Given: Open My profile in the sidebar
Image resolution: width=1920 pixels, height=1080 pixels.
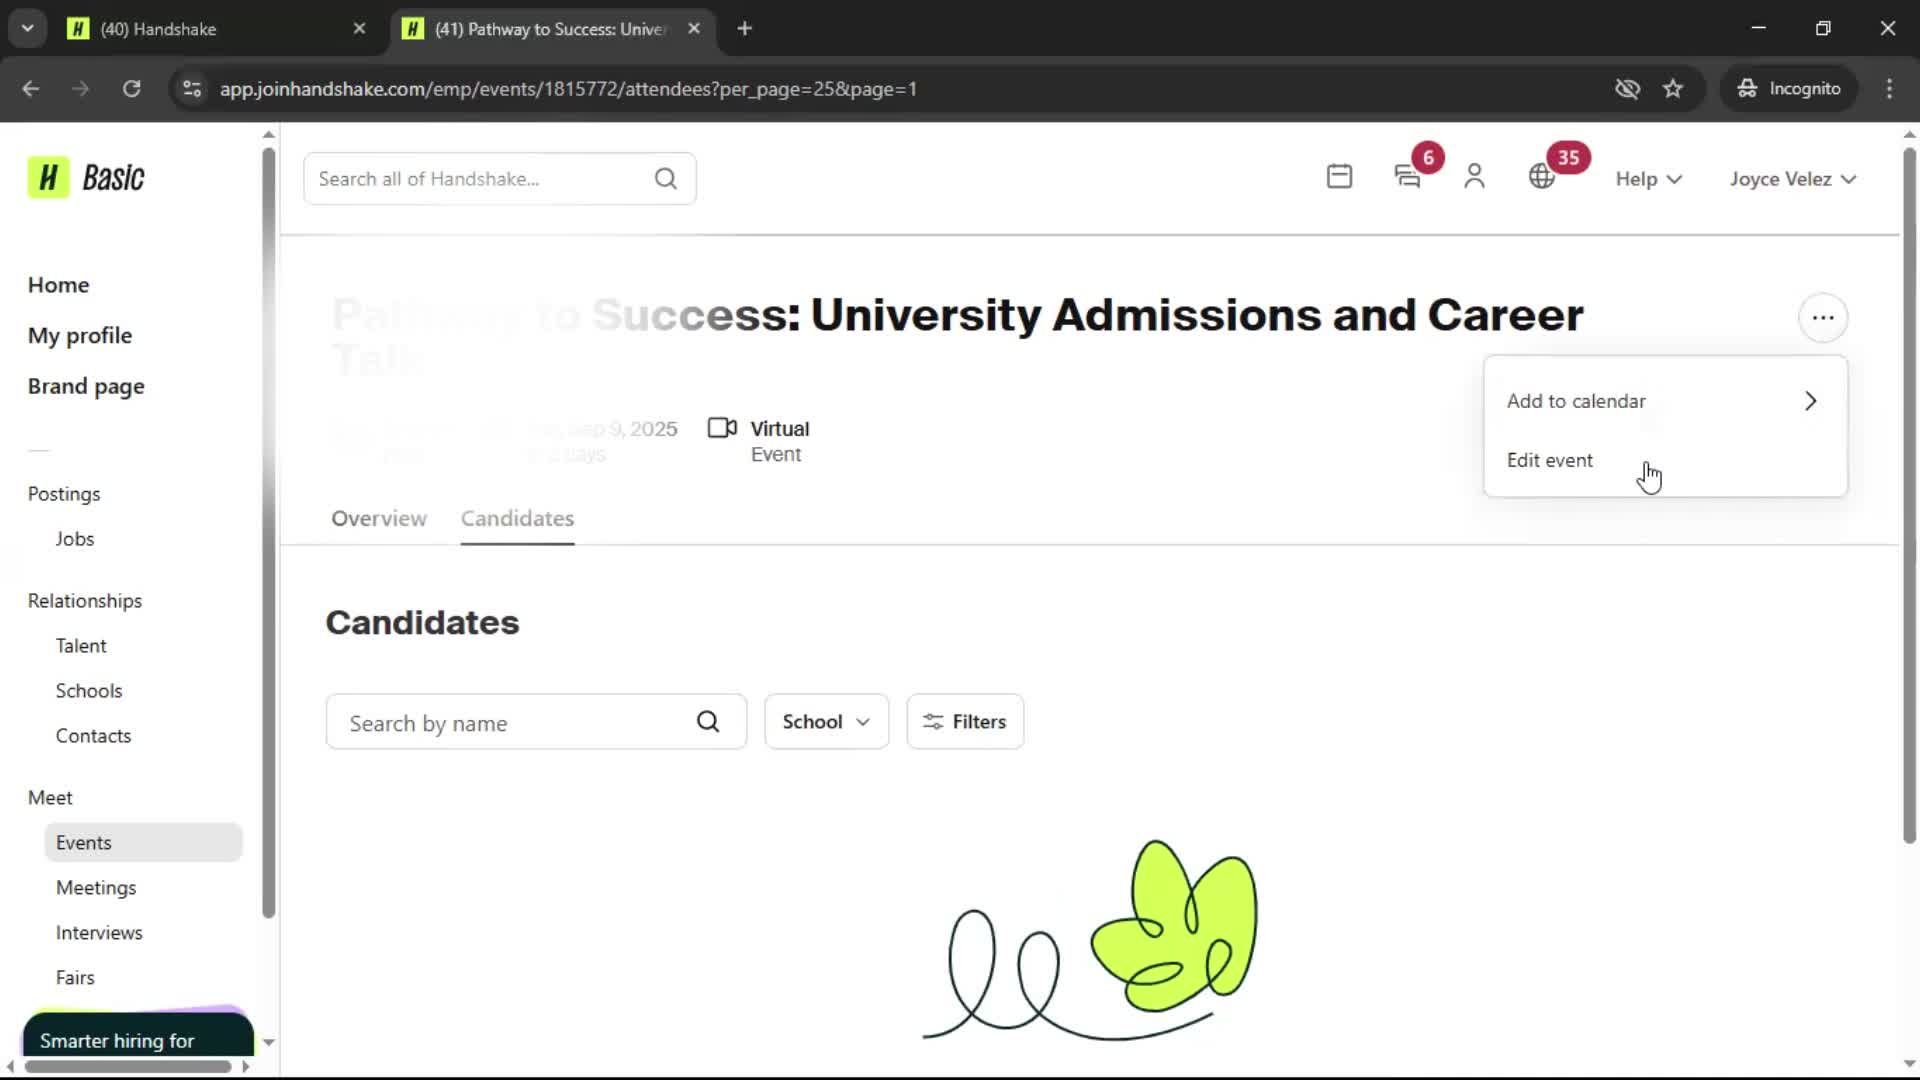Looking at the screenshot, I should (x=80, y=336).
